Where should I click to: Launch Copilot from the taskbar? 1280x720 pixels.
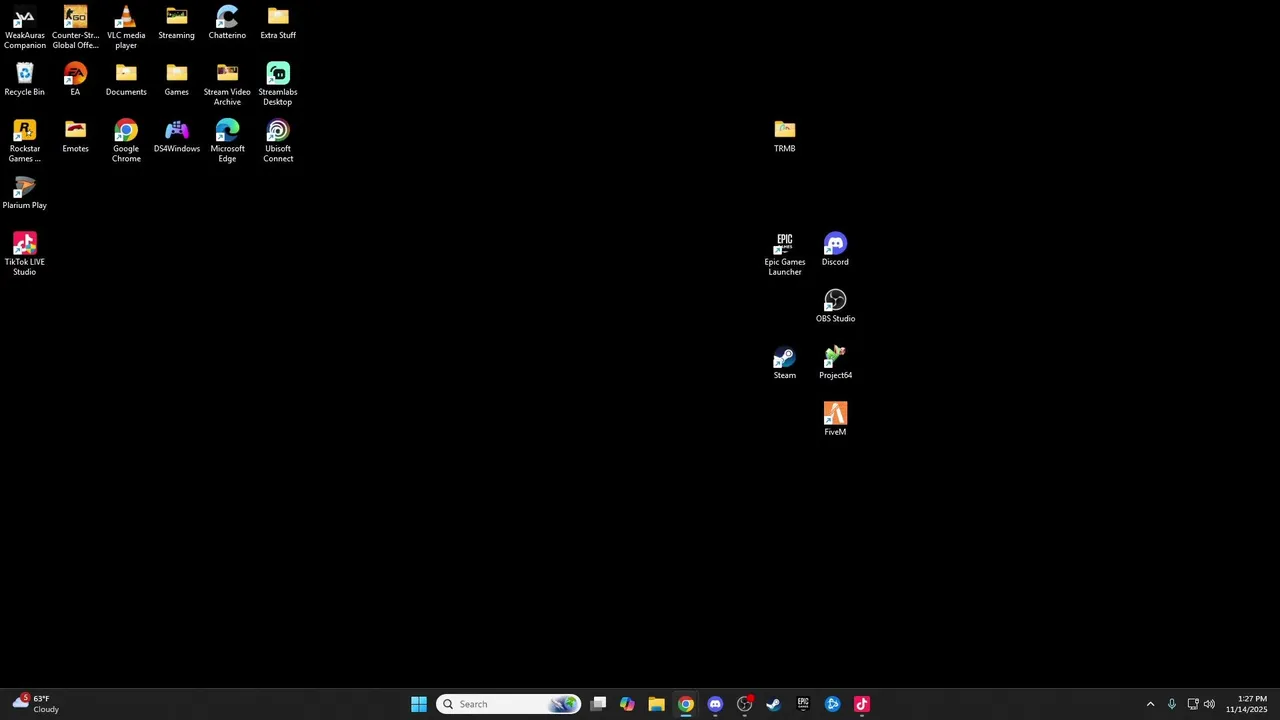[x=627, y=704]
